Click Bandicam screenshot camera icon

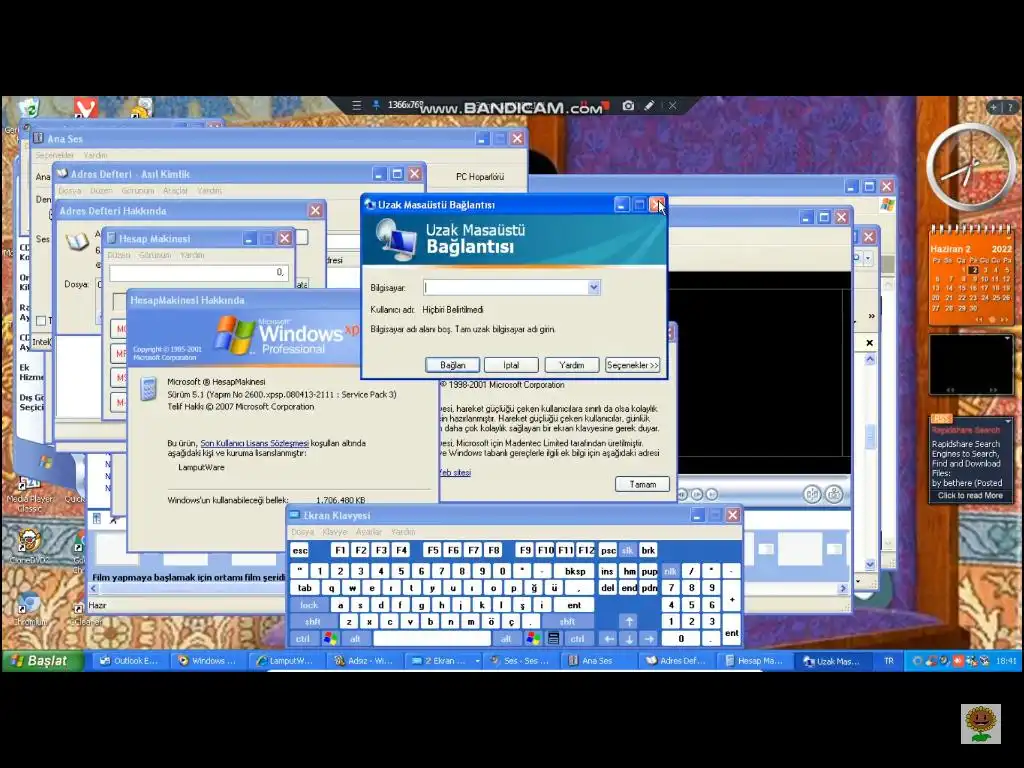click(x=628, y=106)
